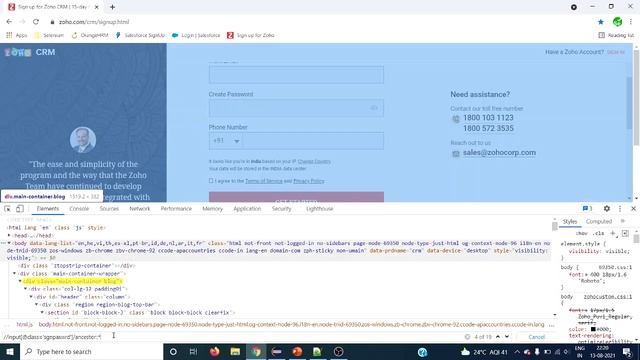Open DevTools customize three-dot menu
This screenshot has height=360, width=640.
pyautogui.click(x=620, y=209)
